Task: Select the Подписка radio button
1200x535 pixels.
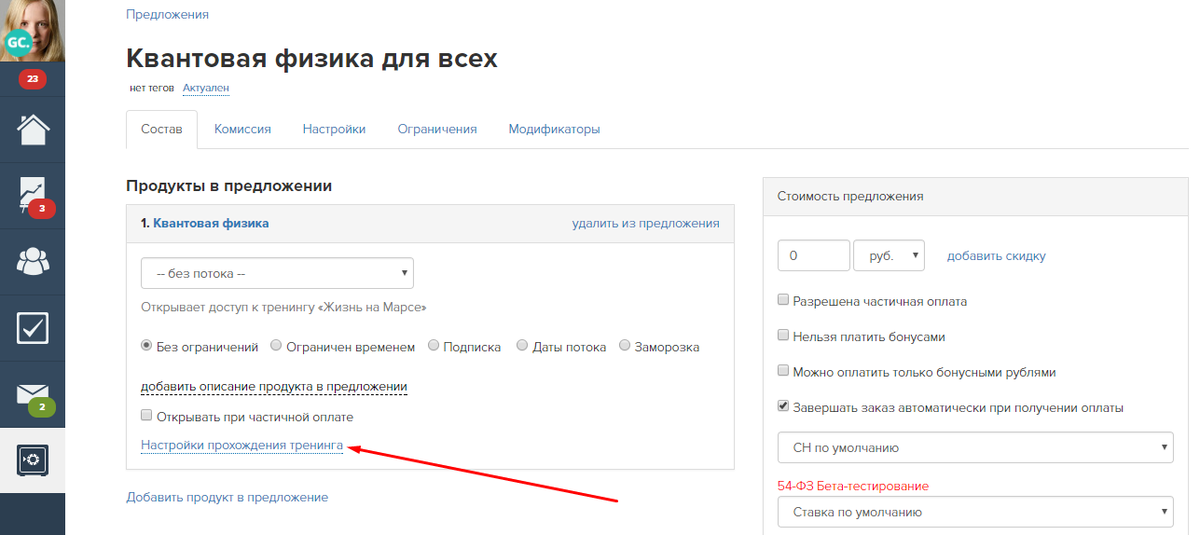Action: (x=434, y=346)
